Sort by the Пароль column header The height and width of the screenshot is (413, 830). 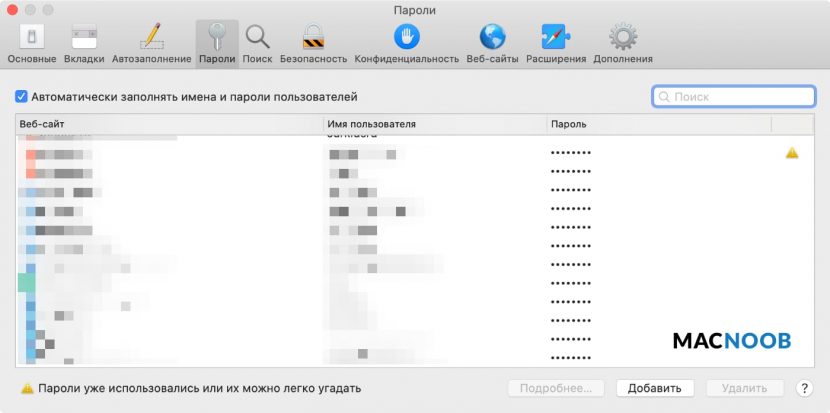pyautogui.click(x=657, y=124)
